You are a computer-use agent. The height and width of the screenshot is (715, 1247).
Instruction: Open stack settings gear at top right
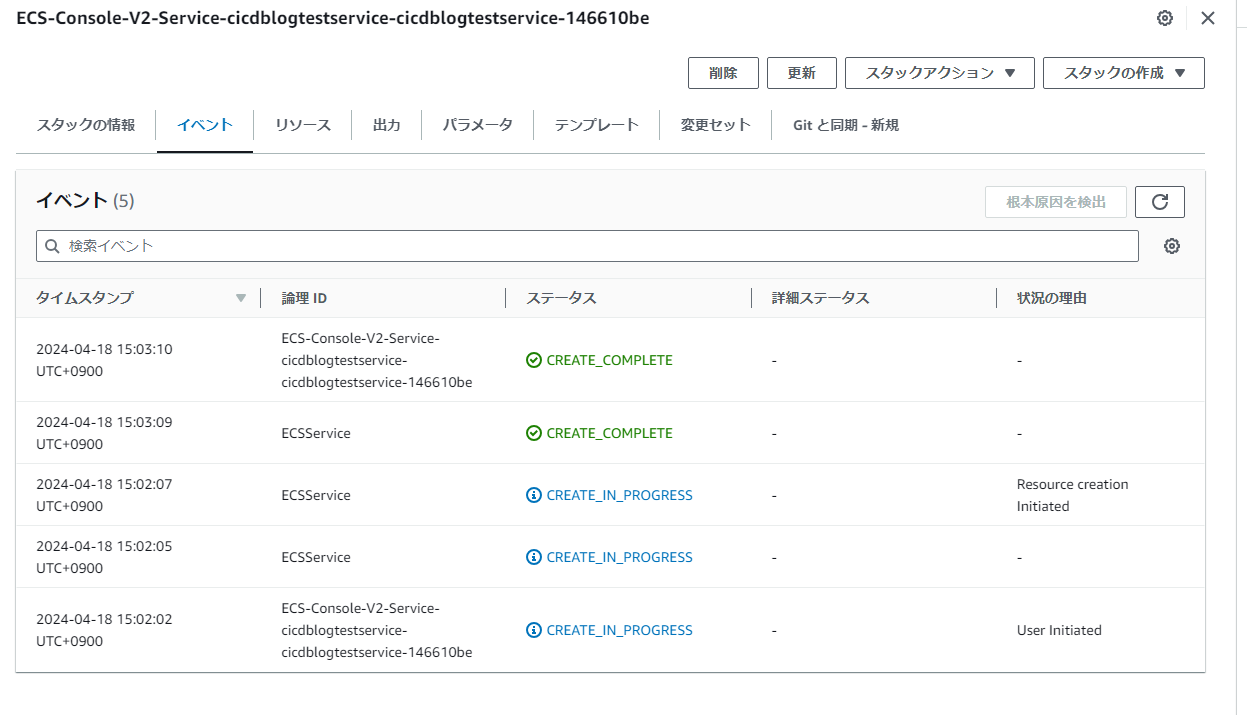[1165, 18]
